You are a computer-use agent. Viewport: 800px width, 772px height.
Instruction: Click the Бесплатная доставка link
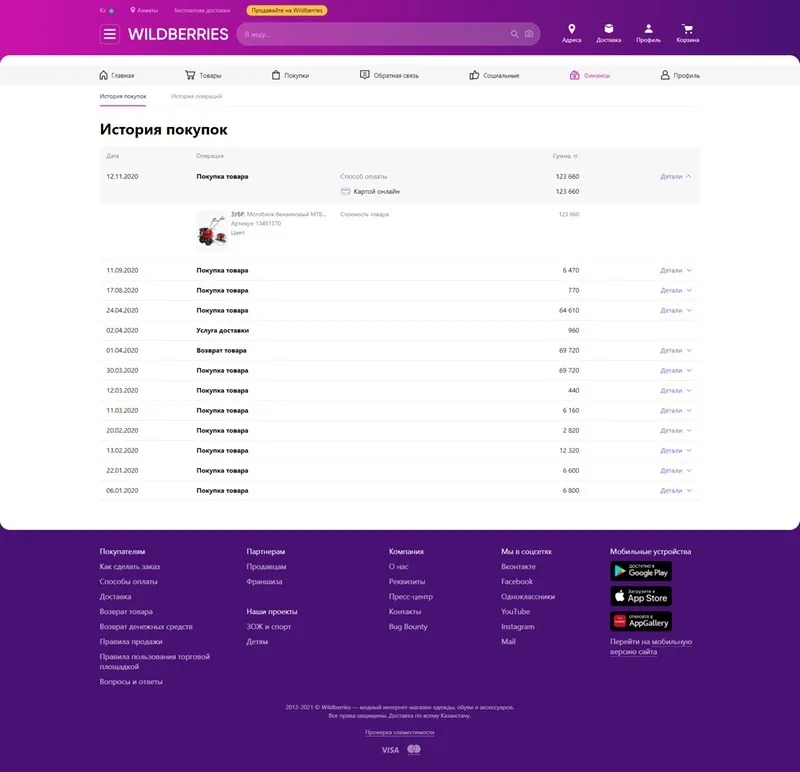[202, 10]
